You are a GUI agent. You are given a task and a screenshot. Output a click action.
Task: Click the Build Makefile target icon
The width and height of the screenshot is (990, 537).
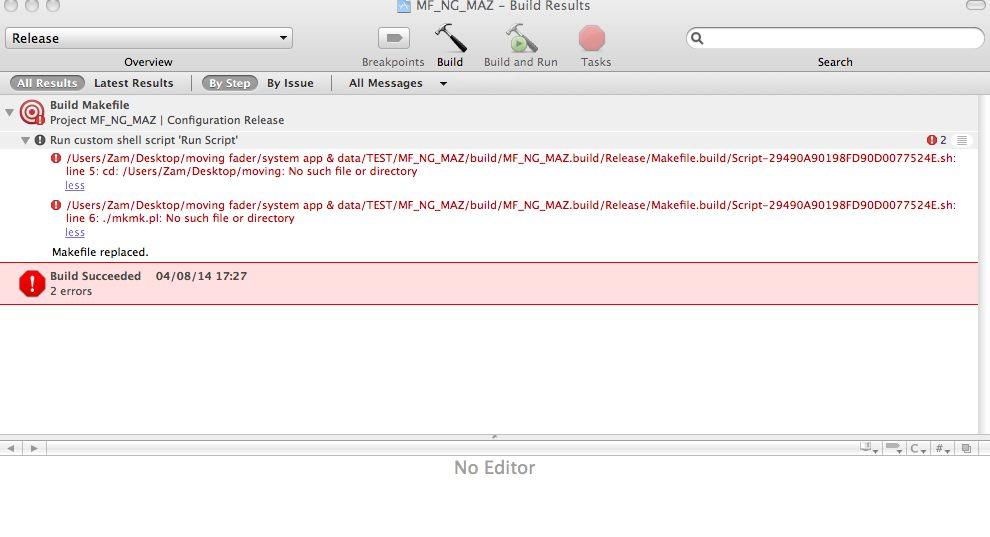pos(32,112)
